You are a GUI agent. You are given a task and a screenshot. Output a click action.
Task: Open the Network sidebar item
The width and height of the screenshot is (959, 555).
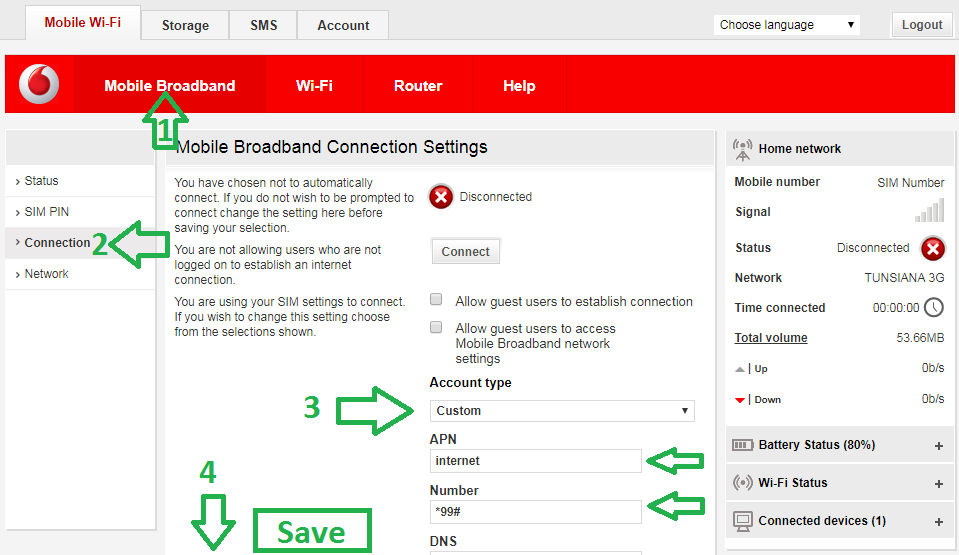pos(80,274)
